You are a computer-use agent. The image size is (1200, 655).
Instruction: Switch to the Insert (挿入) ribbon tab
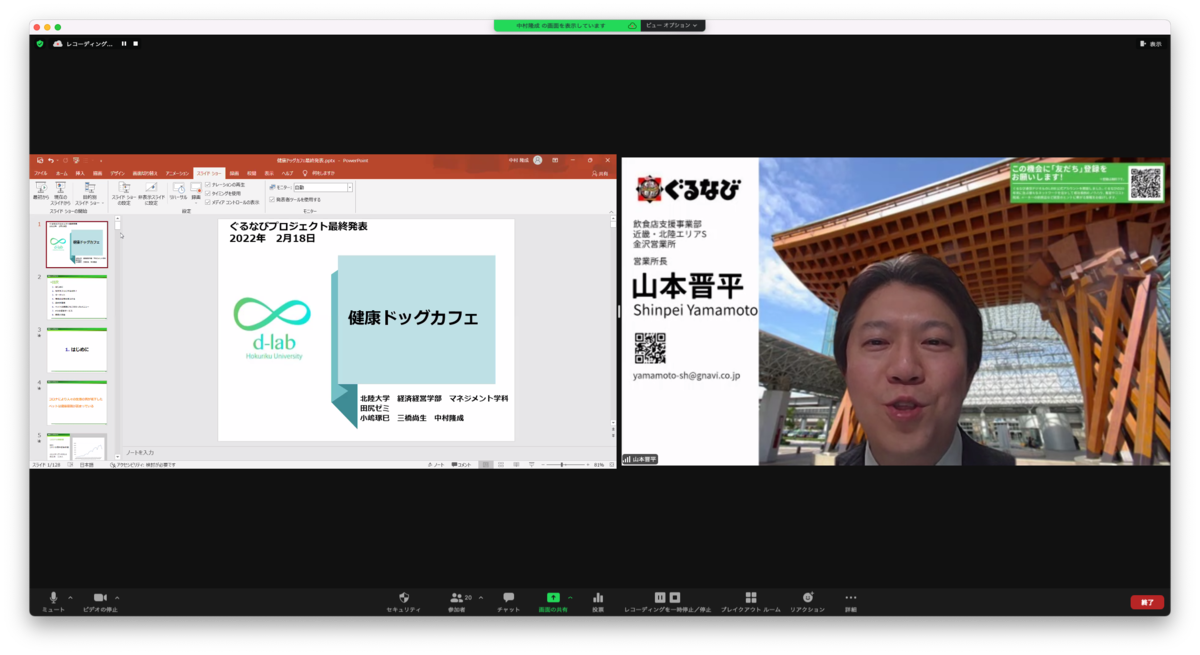point(80,173)
